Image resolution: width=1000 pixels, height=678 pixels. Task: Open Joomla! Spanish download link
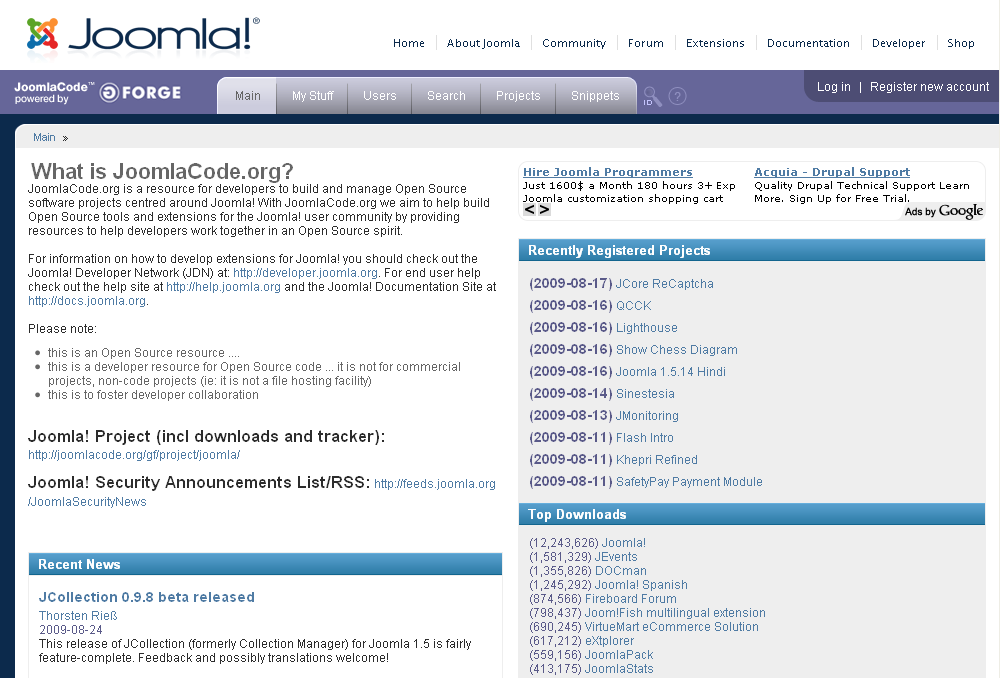point(640,585)
